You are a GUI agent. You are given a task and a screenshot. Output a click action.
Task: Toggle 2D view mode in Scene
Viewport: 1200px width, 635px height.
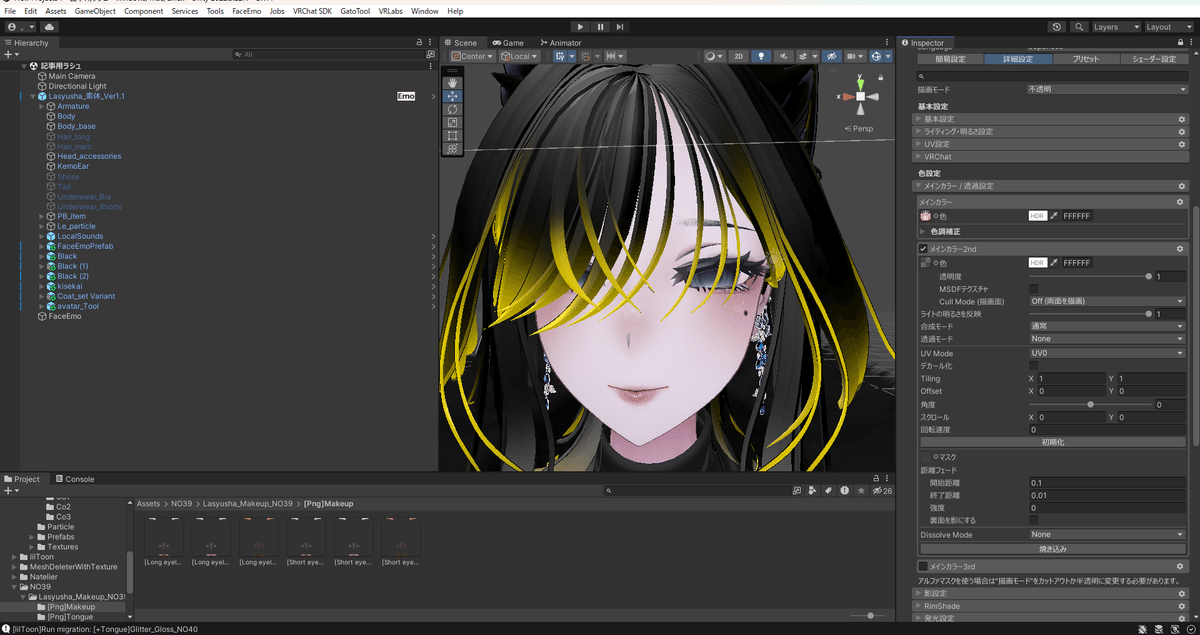coord(739,56)
